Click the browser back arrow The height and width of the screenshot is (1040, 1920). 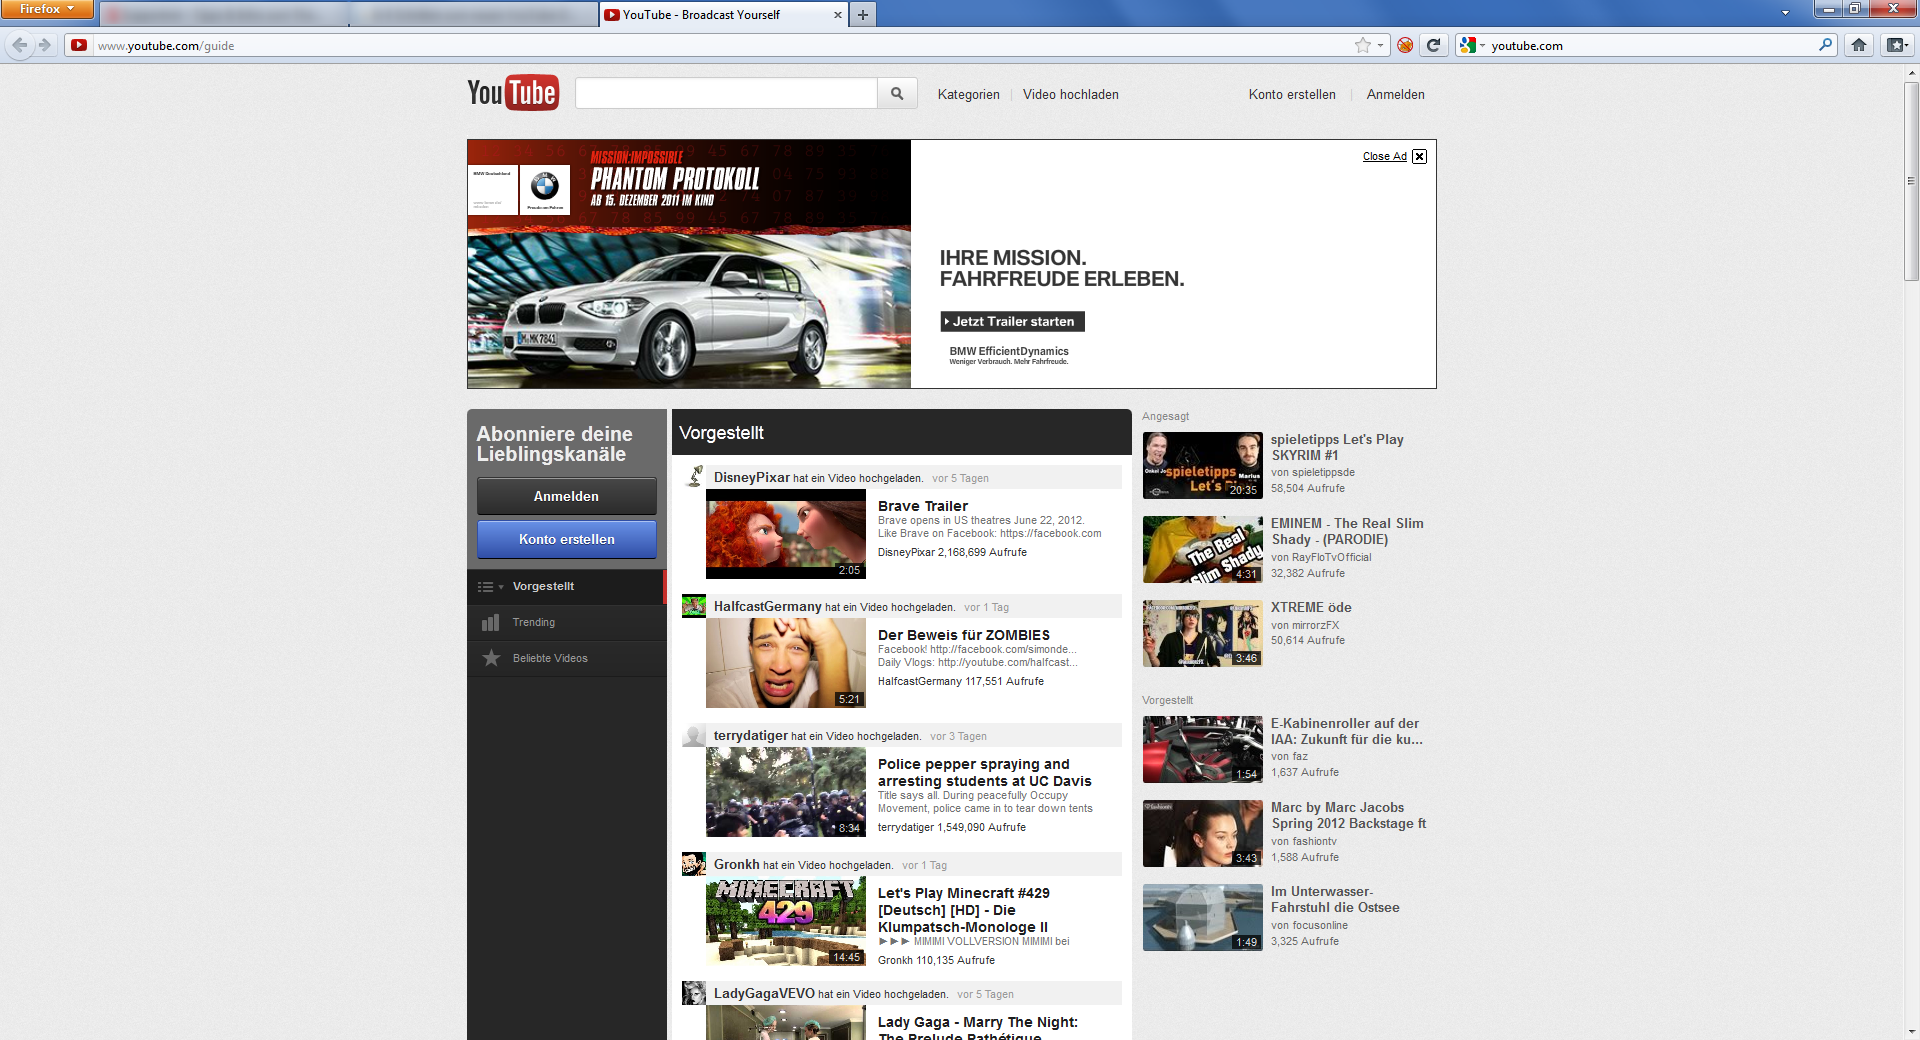pos(19,45)
